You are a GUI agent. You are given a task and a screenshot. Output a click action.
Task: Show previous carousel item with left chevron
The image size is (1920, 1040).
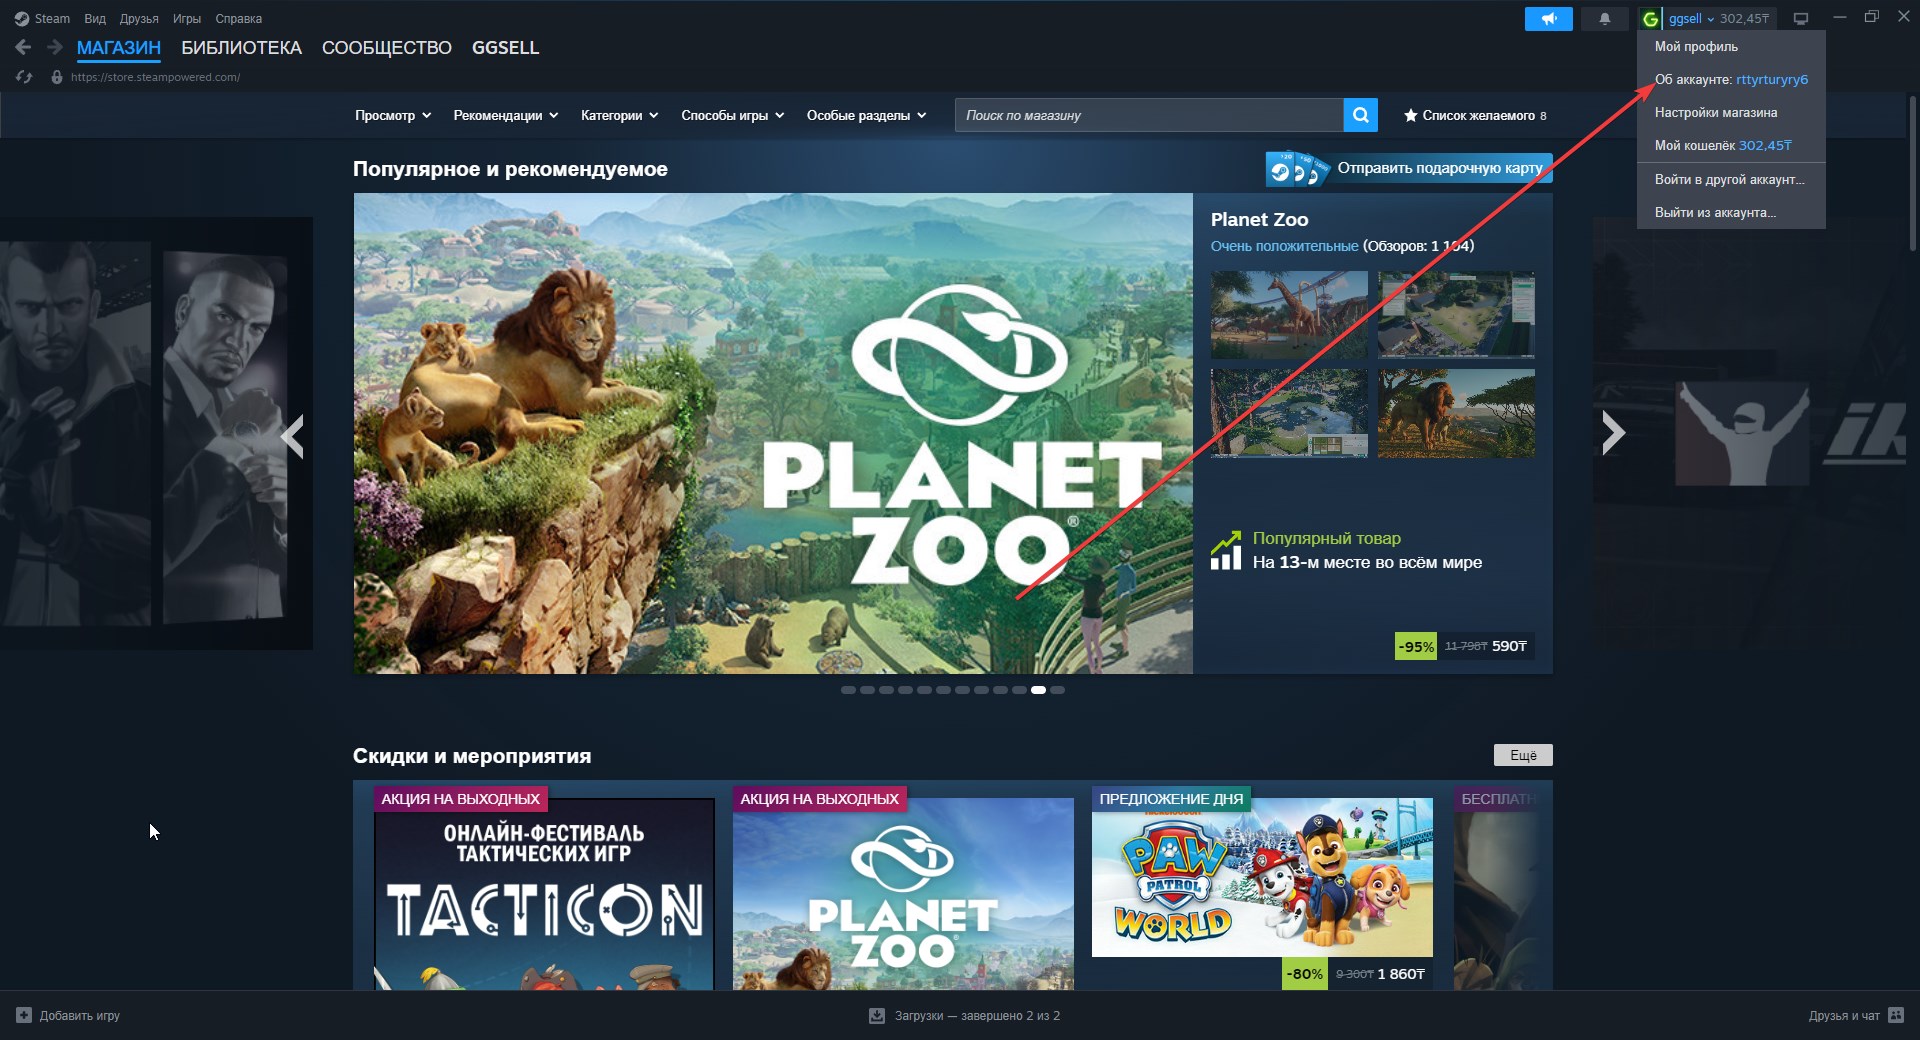coord(292,436)
